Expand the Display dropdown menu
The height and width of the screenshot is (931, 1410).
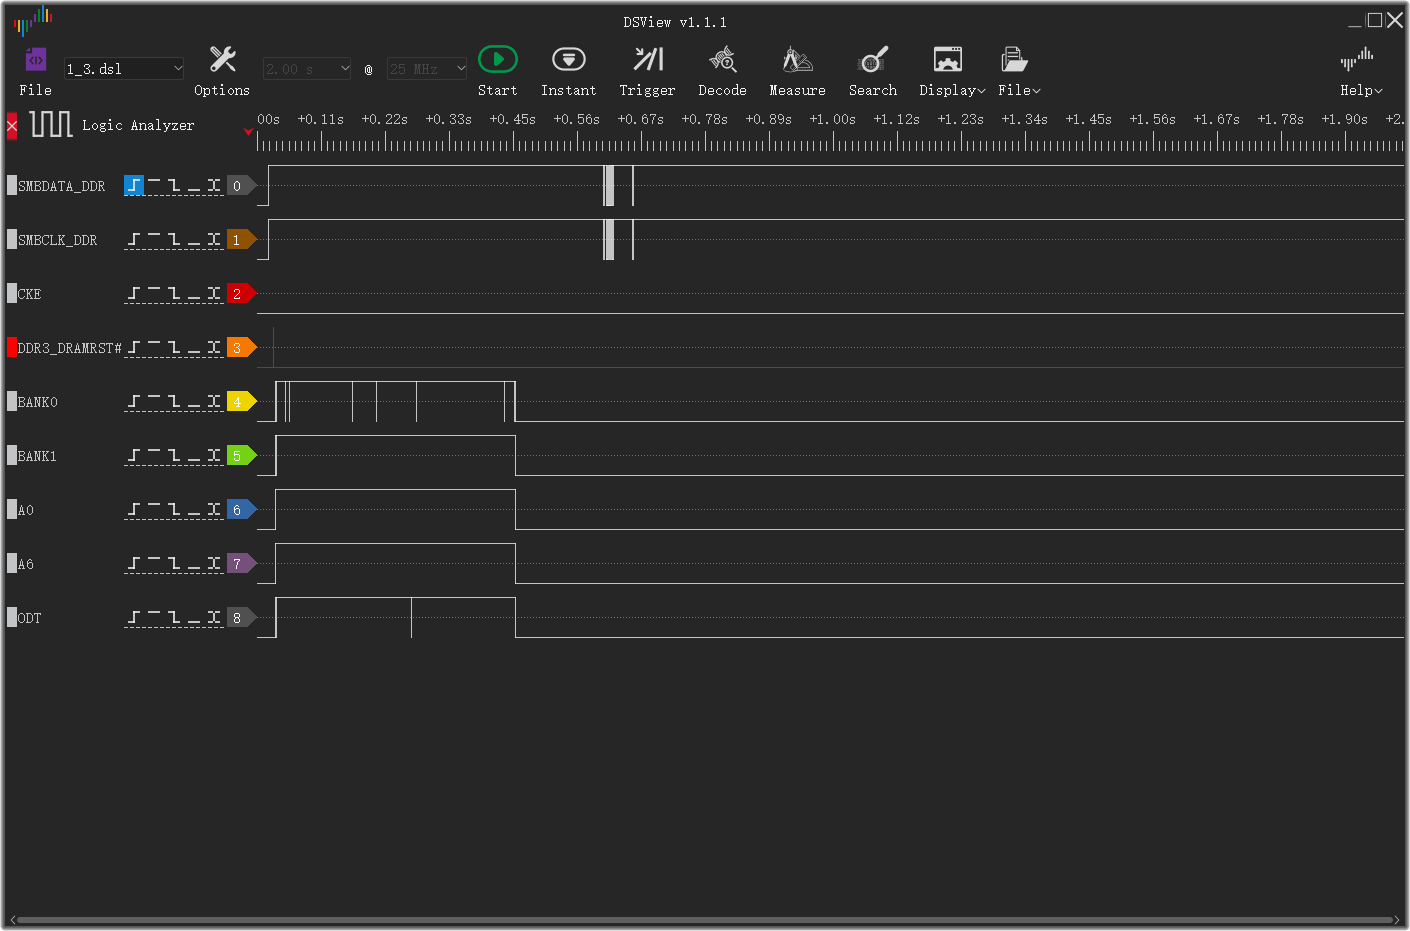(950, 89)
